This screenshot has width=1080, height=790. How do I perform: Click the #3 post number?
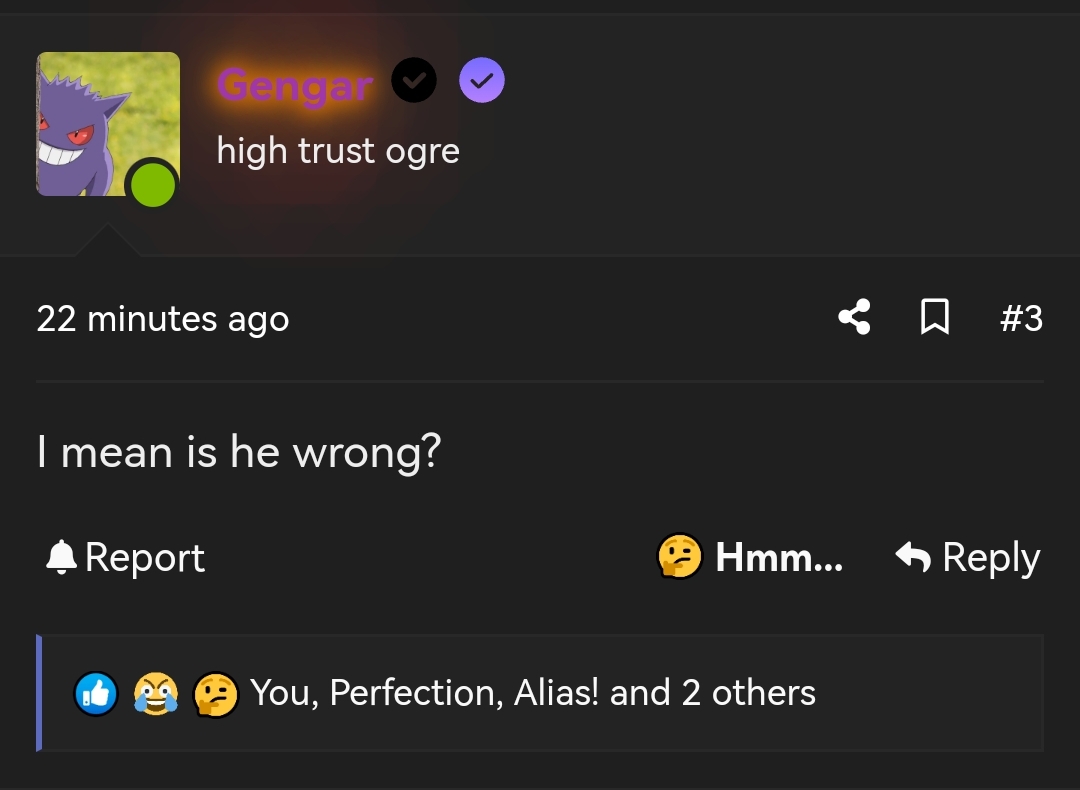click(x=1023, y=318)
